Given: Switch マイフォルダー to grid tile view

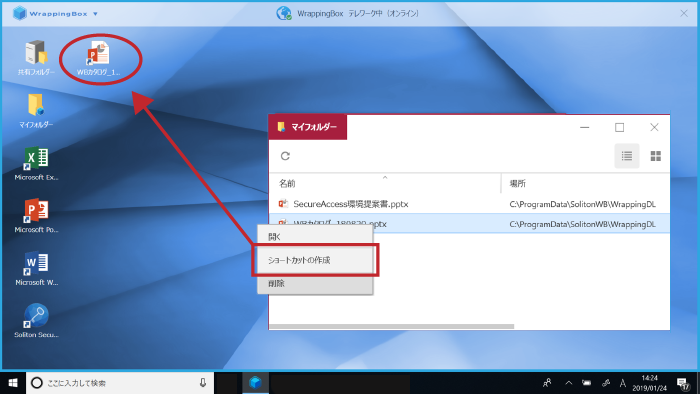Looking at the screenshot, I should click(x=655, y=156).
